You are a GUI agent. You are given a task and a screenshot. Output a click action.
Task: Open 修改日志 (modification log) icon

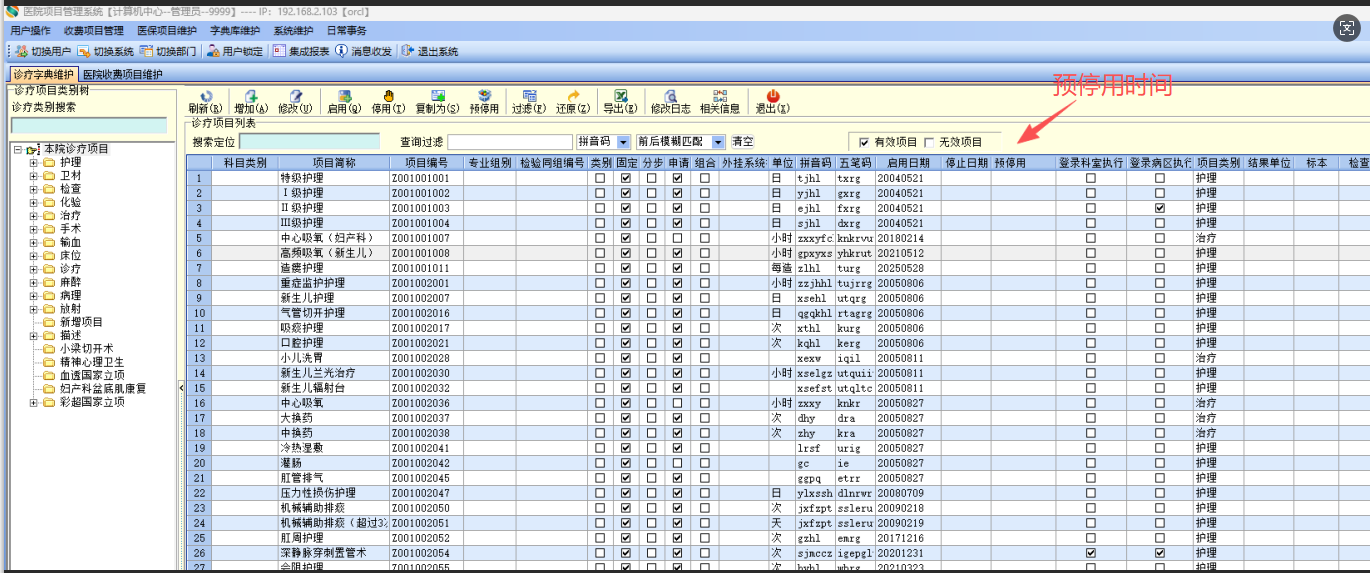670,96
